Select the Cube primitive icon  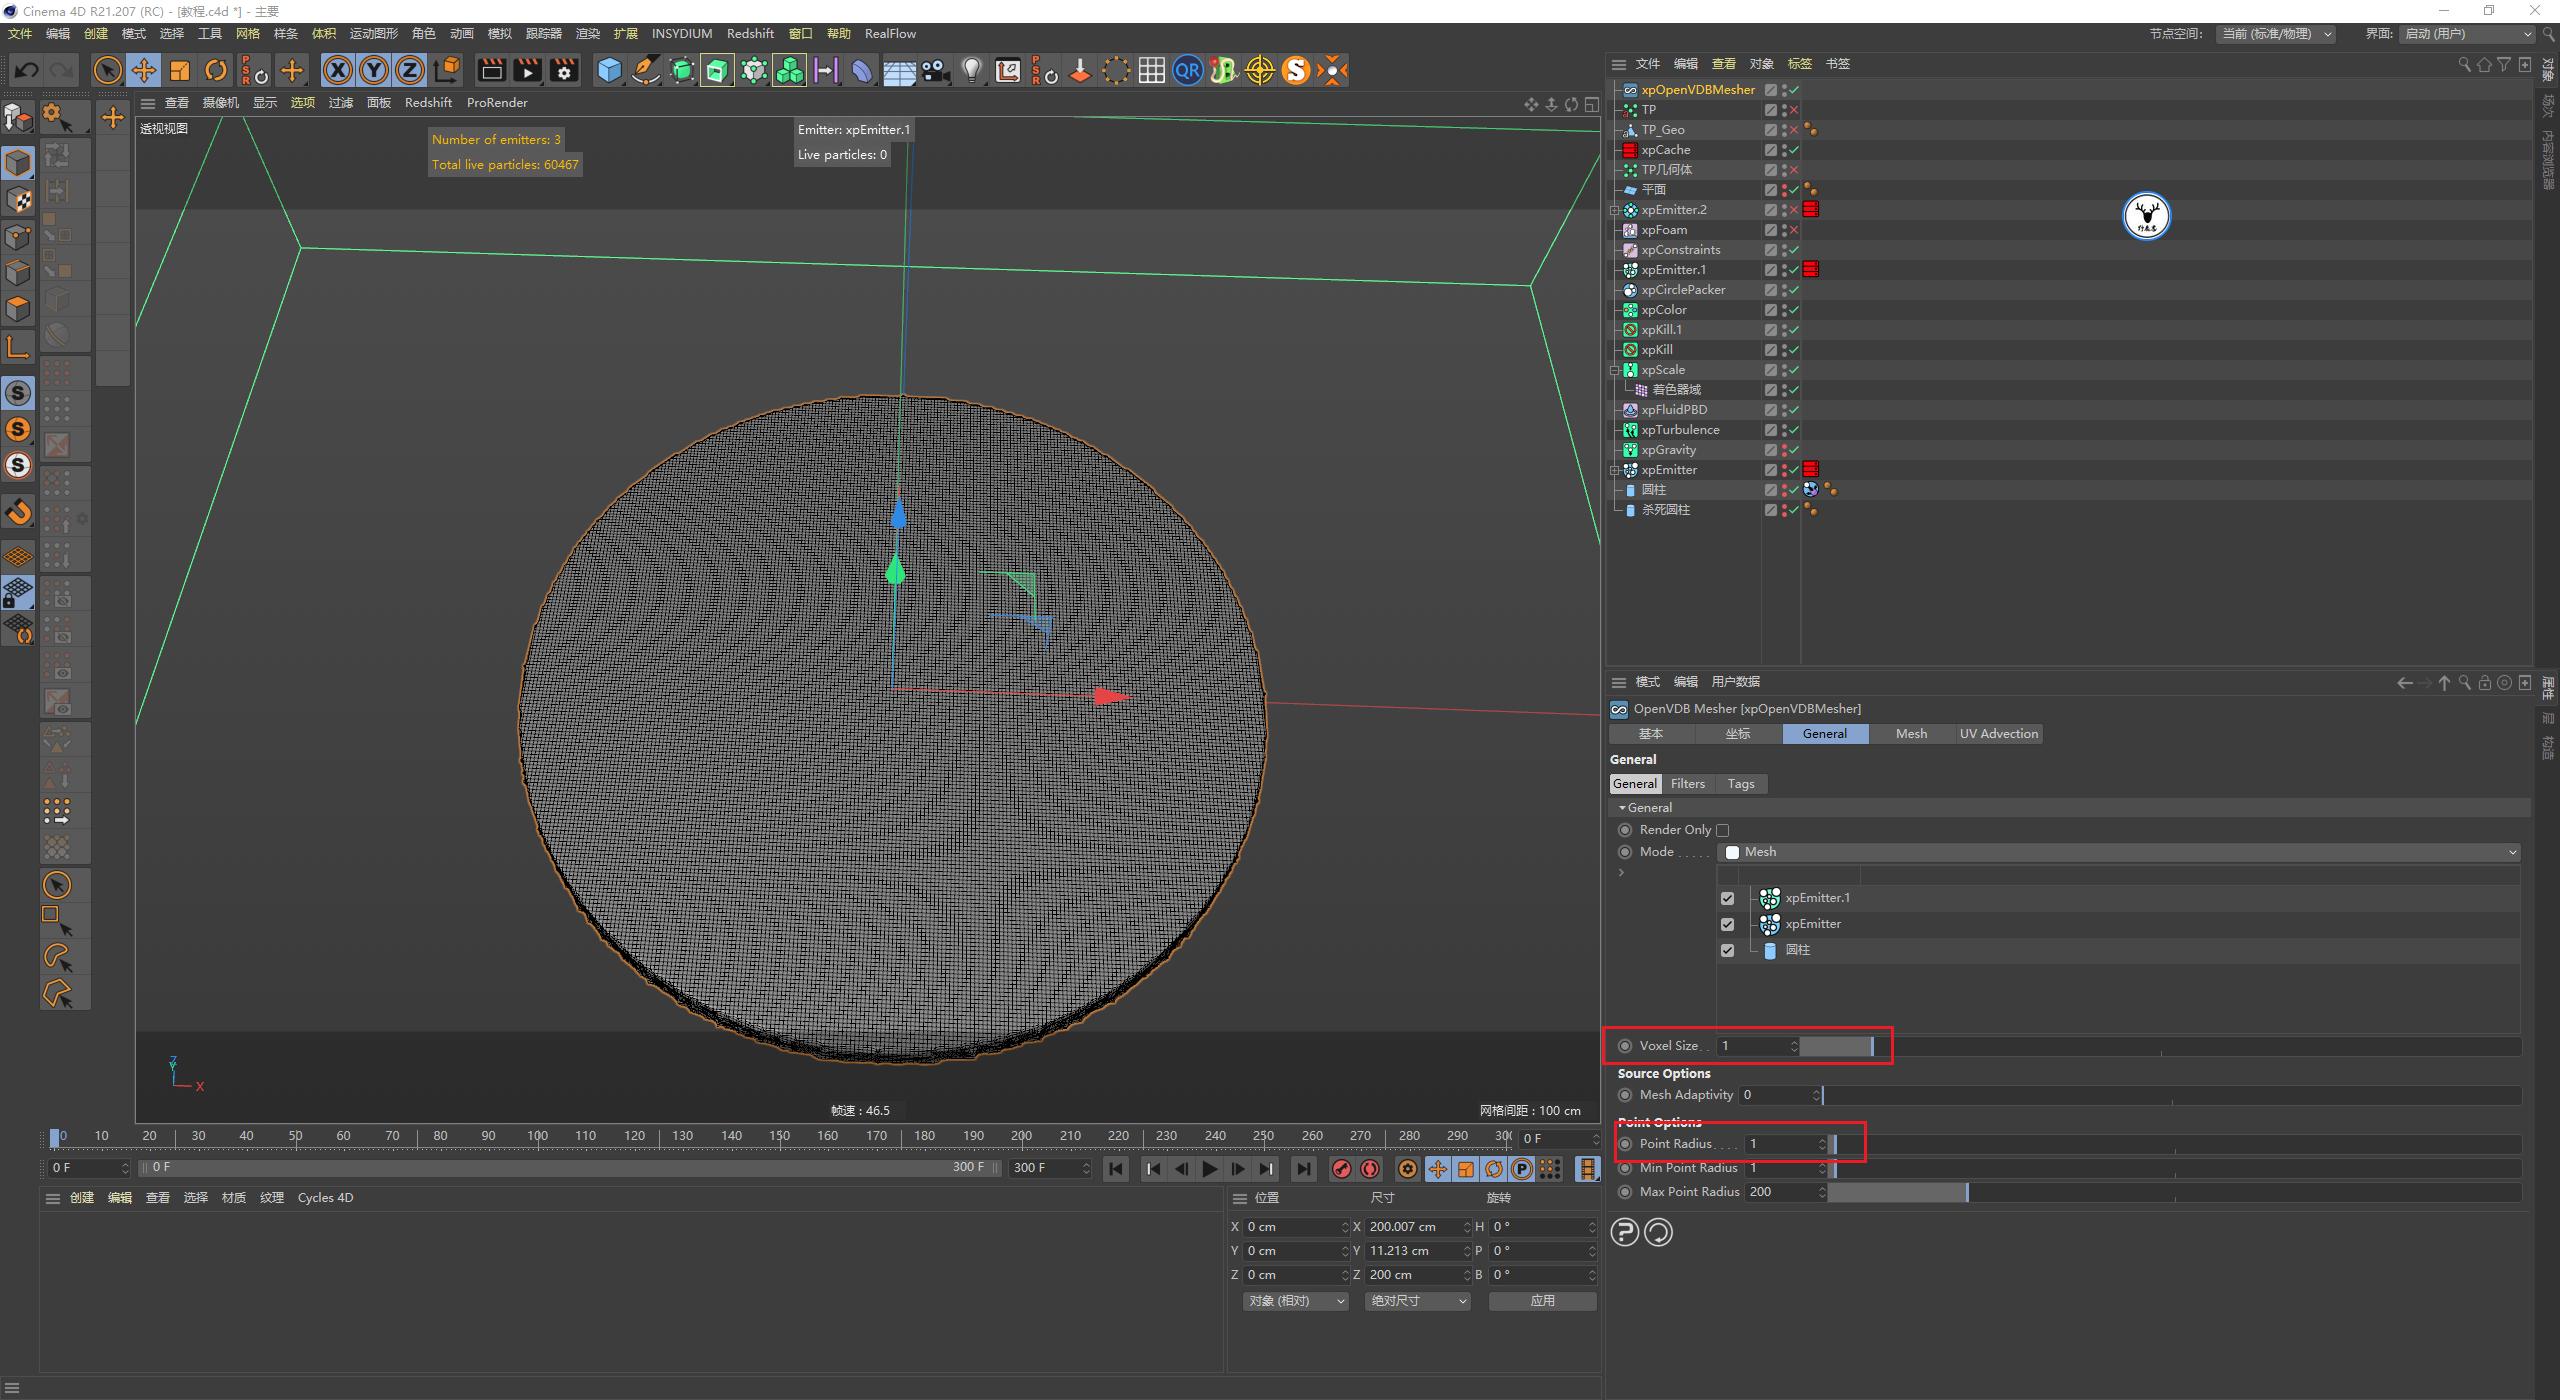click(x=609, y=70)
